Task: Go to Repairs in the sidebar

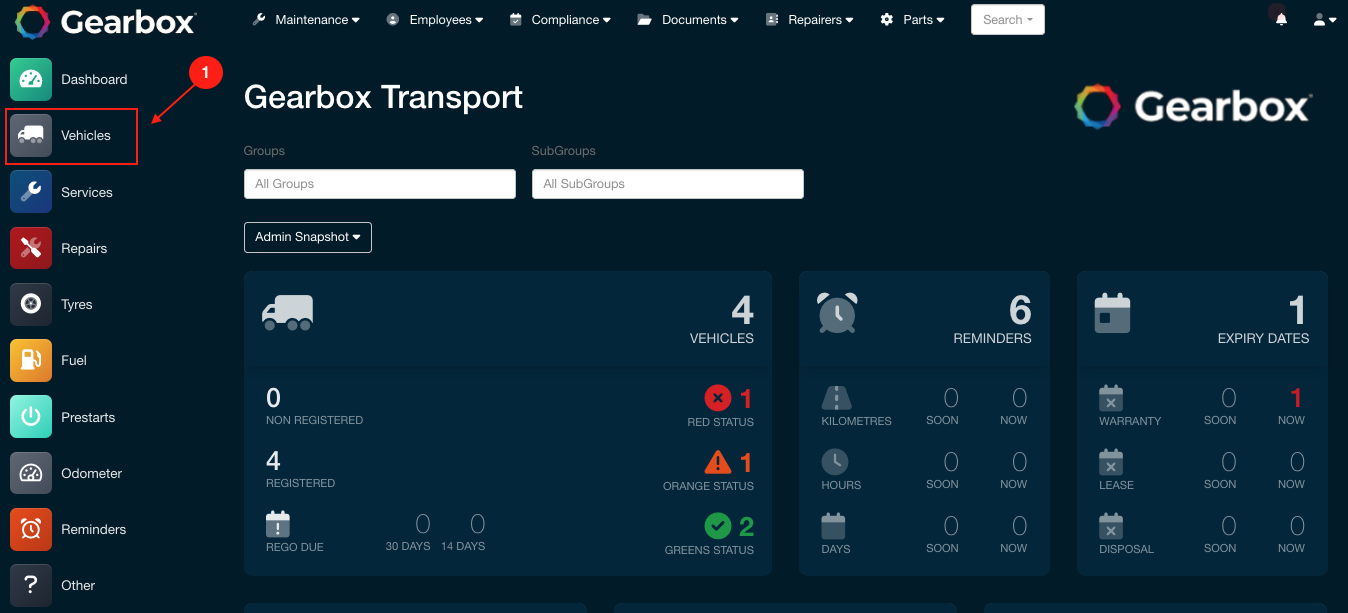Action: click(84, 248)
